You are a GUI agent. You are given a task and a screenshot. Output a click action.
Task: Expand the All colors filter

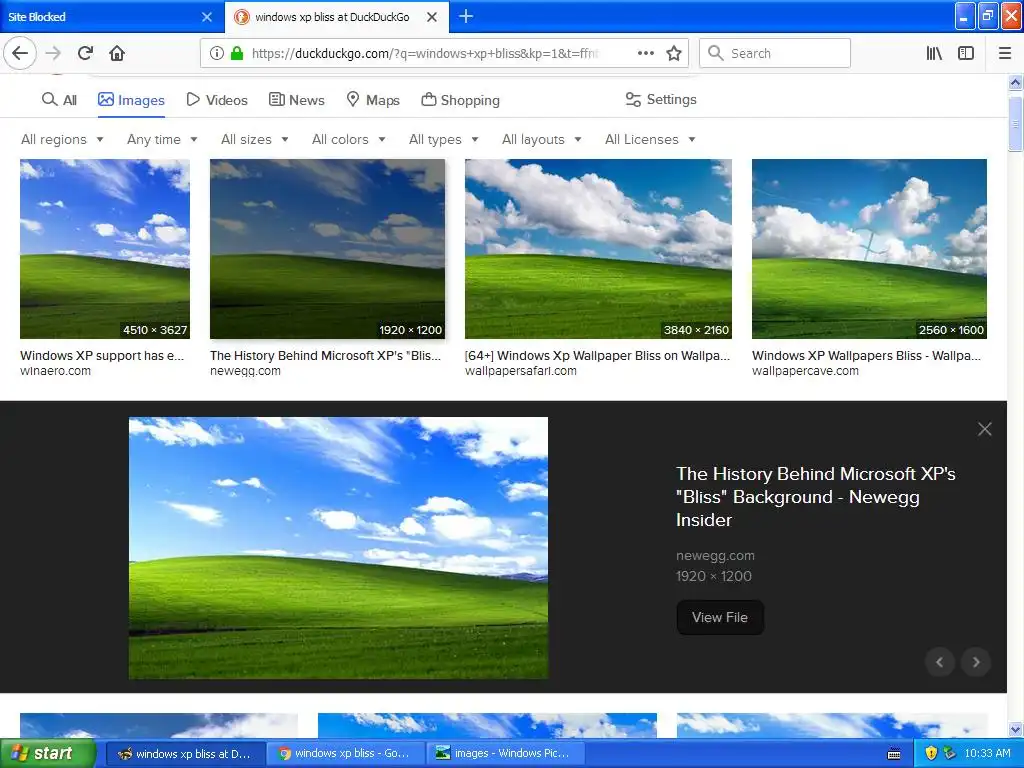(349, 139)
